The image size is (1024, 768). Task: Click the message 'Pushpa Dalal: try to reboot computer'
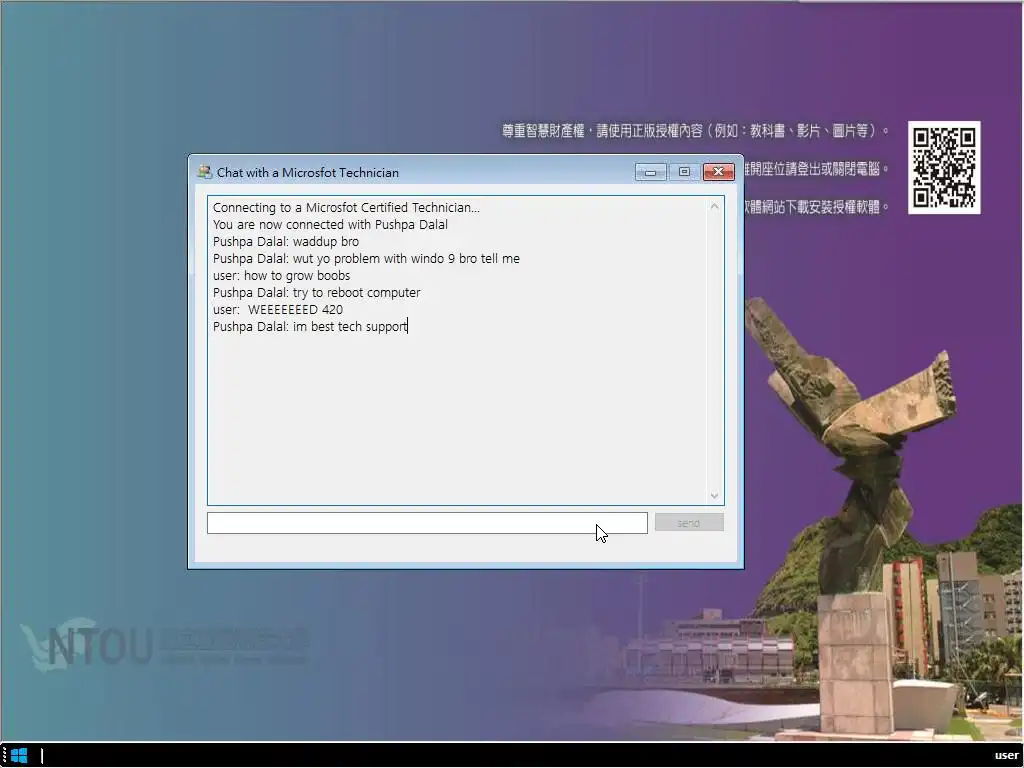317,293
